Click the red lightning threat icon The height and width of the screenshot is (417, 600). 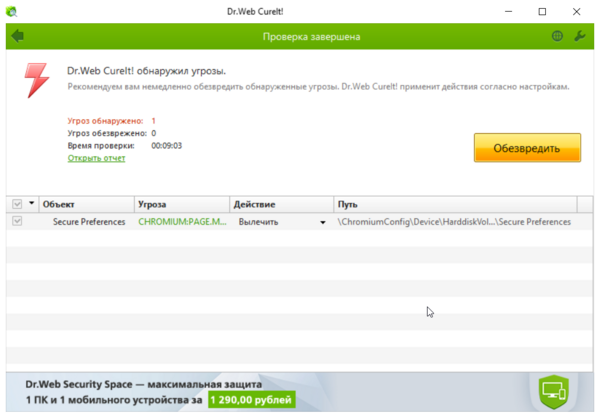tap(37, 80)
